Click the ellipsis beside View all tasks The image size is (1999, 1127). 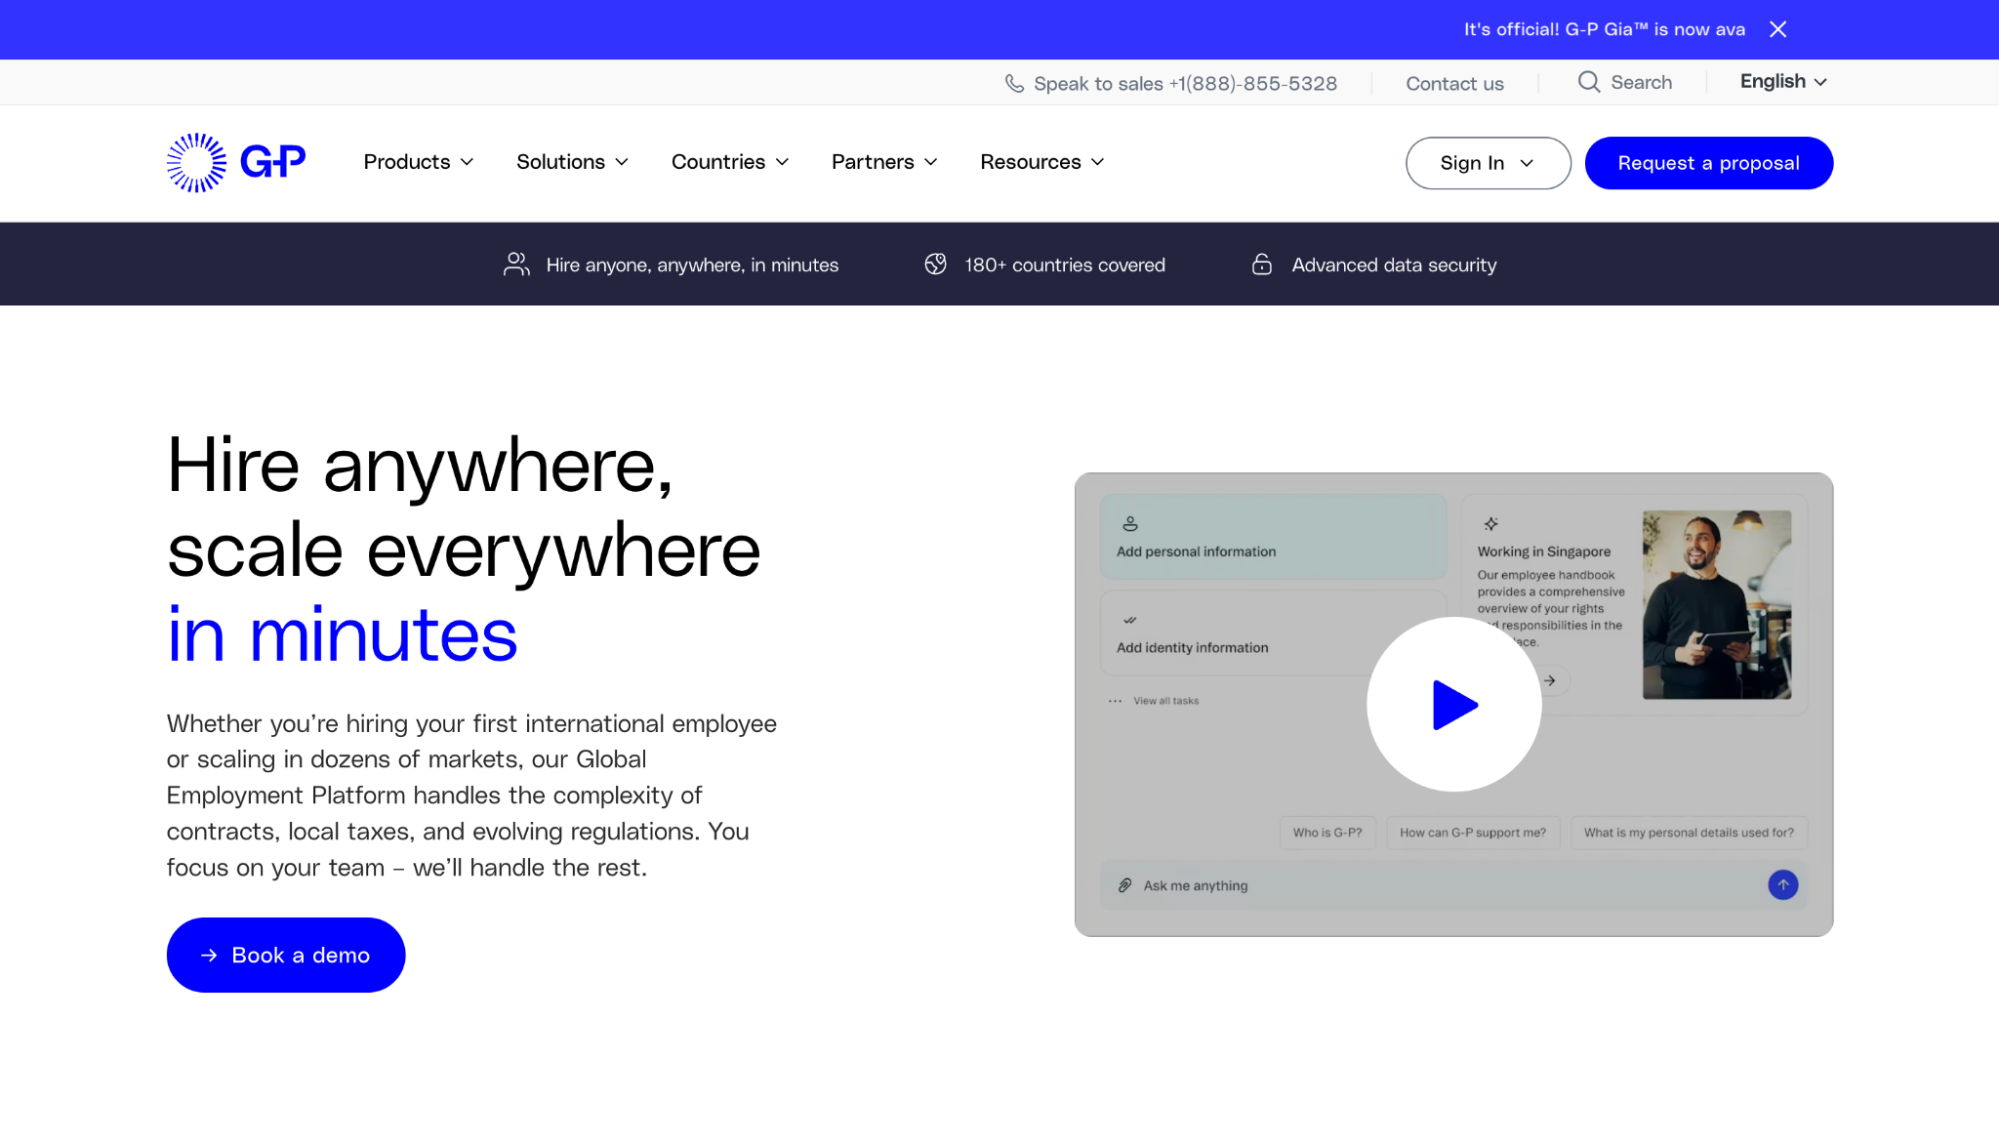pyautogui.click(x=1115, y=701)
